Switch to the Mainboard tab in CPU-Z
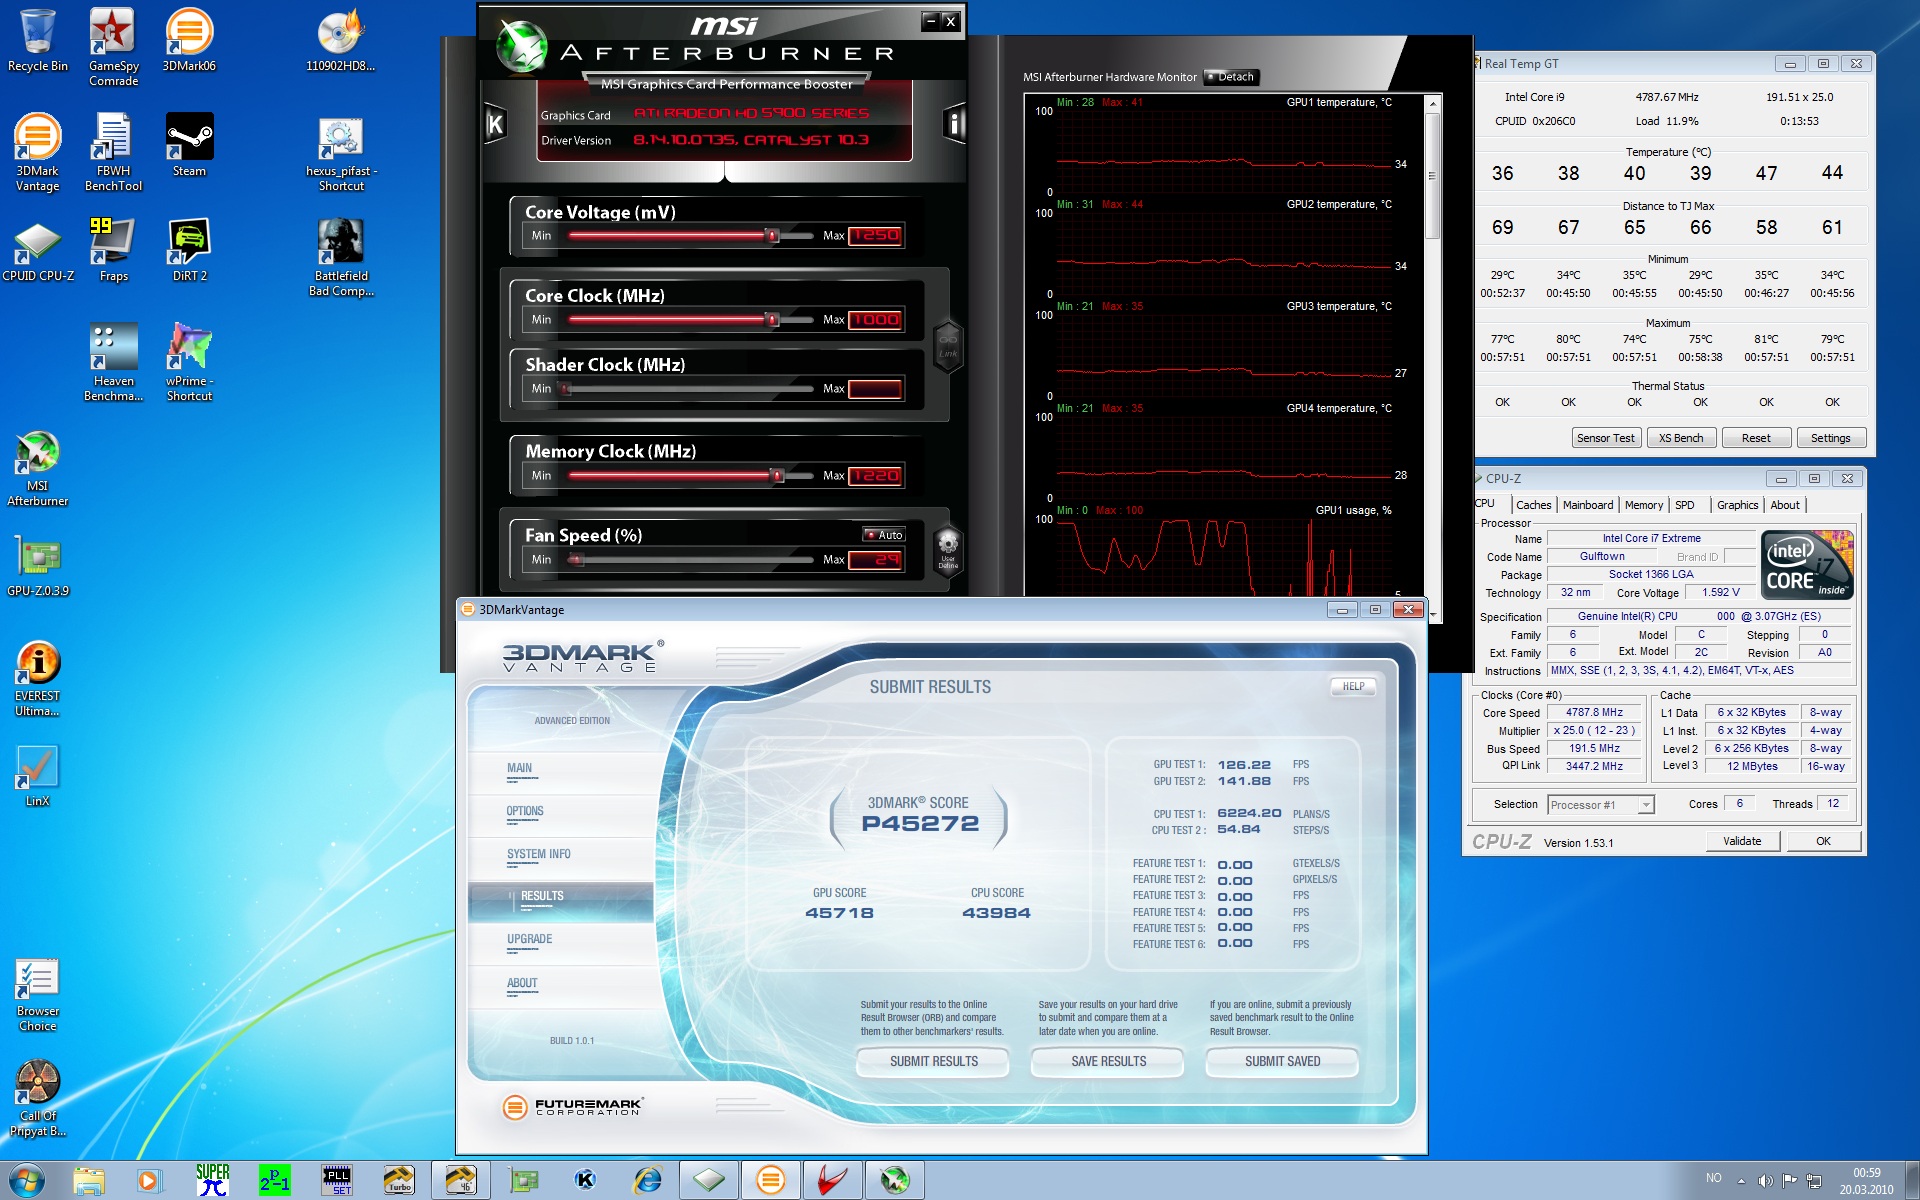The height and width of the screenshot is (1200, 1920). [x=1588, y=505]
